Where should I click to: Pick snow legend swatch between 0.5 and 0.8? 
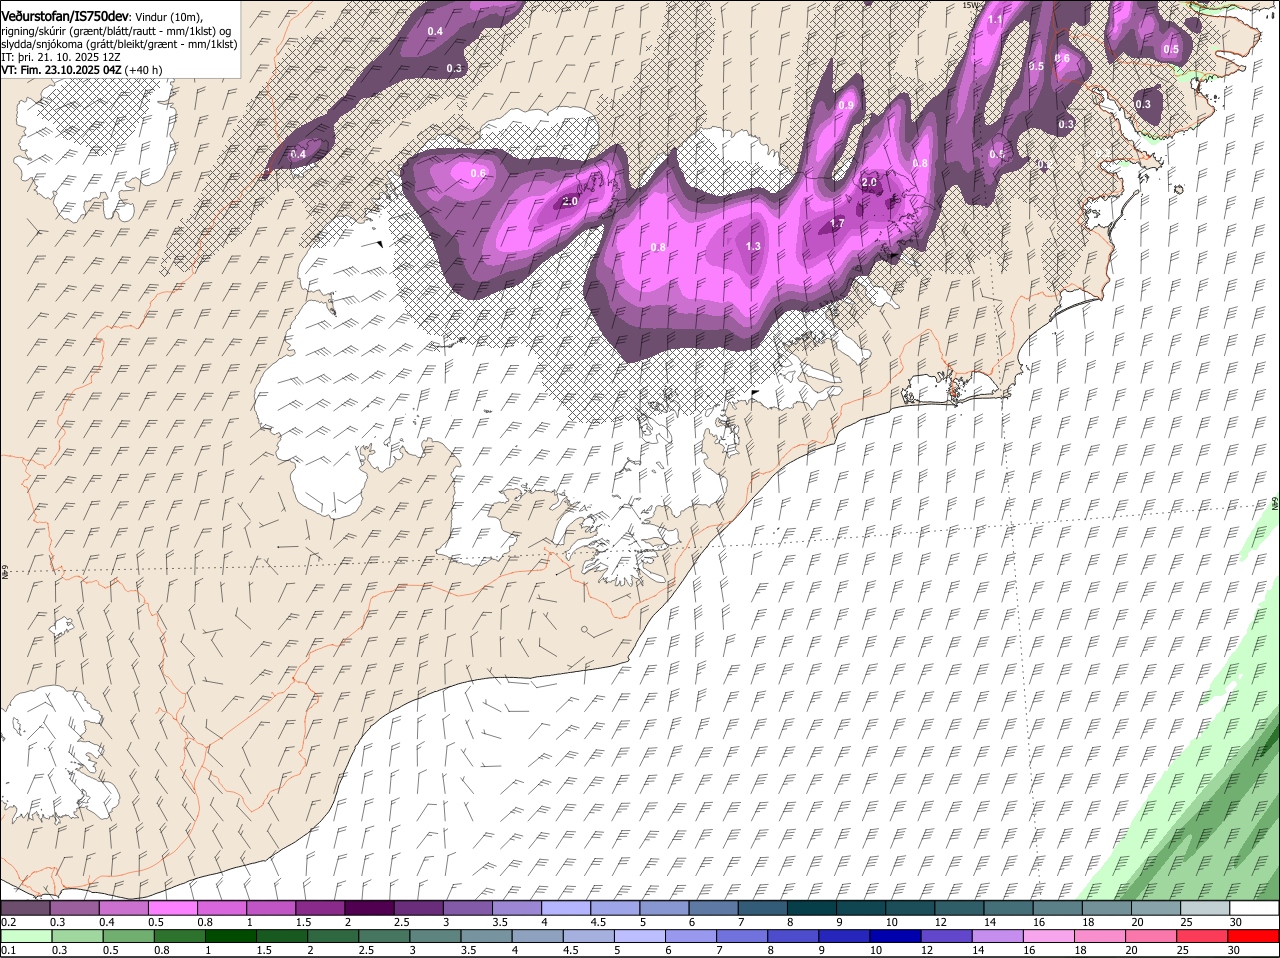[x=173, y=908]
